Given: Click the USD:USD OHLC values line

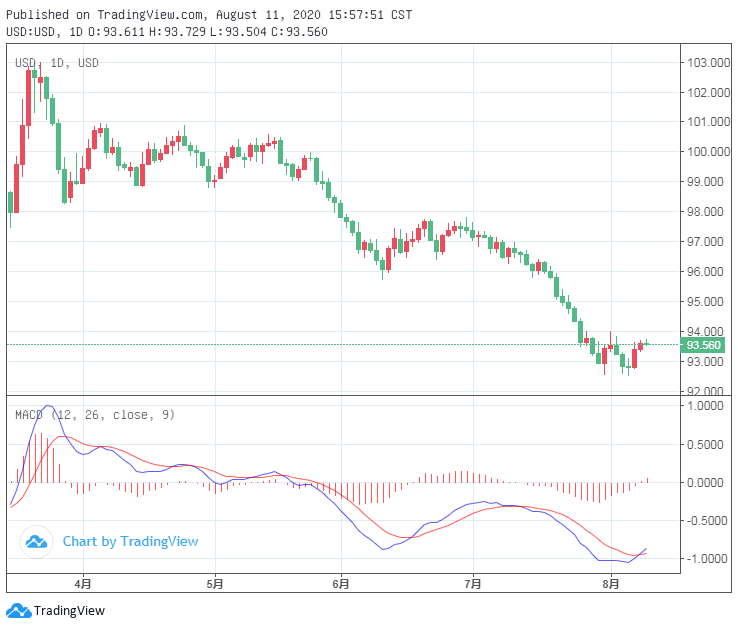Looking at the screenshot, I should (167, 32).
